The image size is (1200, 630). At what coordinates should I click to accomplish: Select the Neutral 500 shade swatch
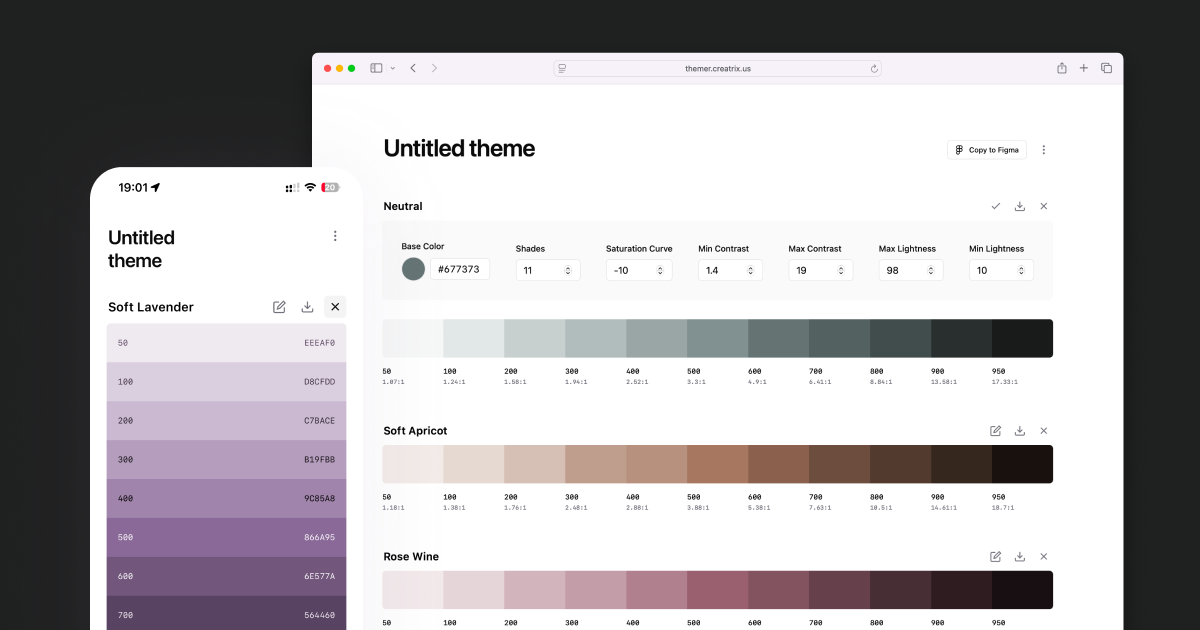[x=717, y=338]
